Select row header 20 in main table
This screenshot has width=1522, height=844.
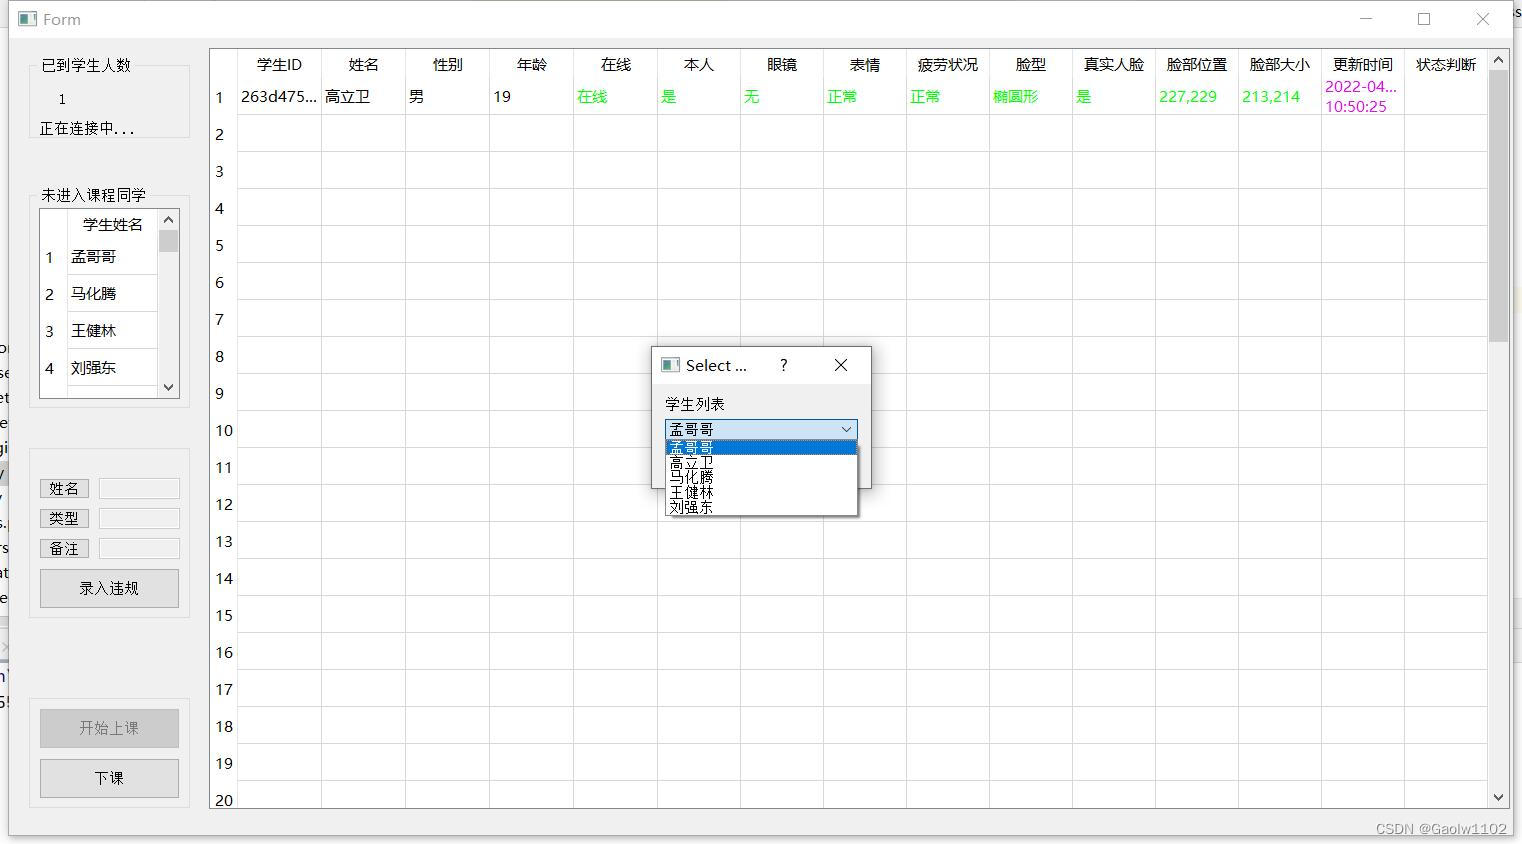click(x=224, y=800)
